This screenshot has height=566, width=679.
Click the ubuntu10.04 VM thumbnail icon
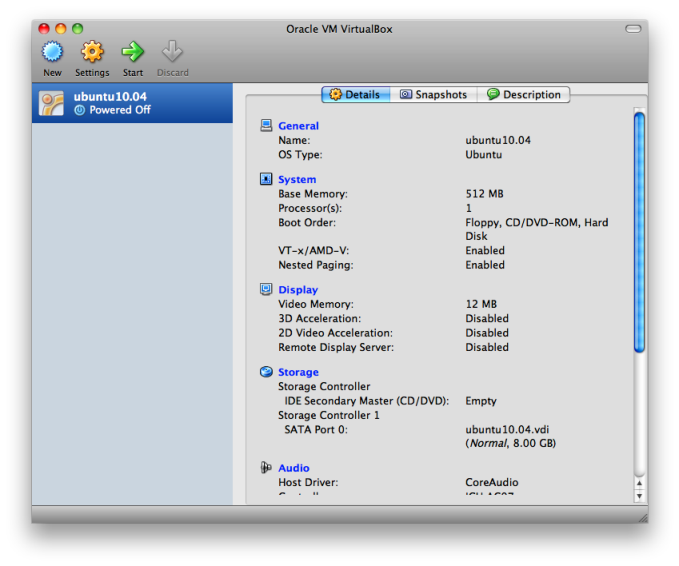(51, 103)
